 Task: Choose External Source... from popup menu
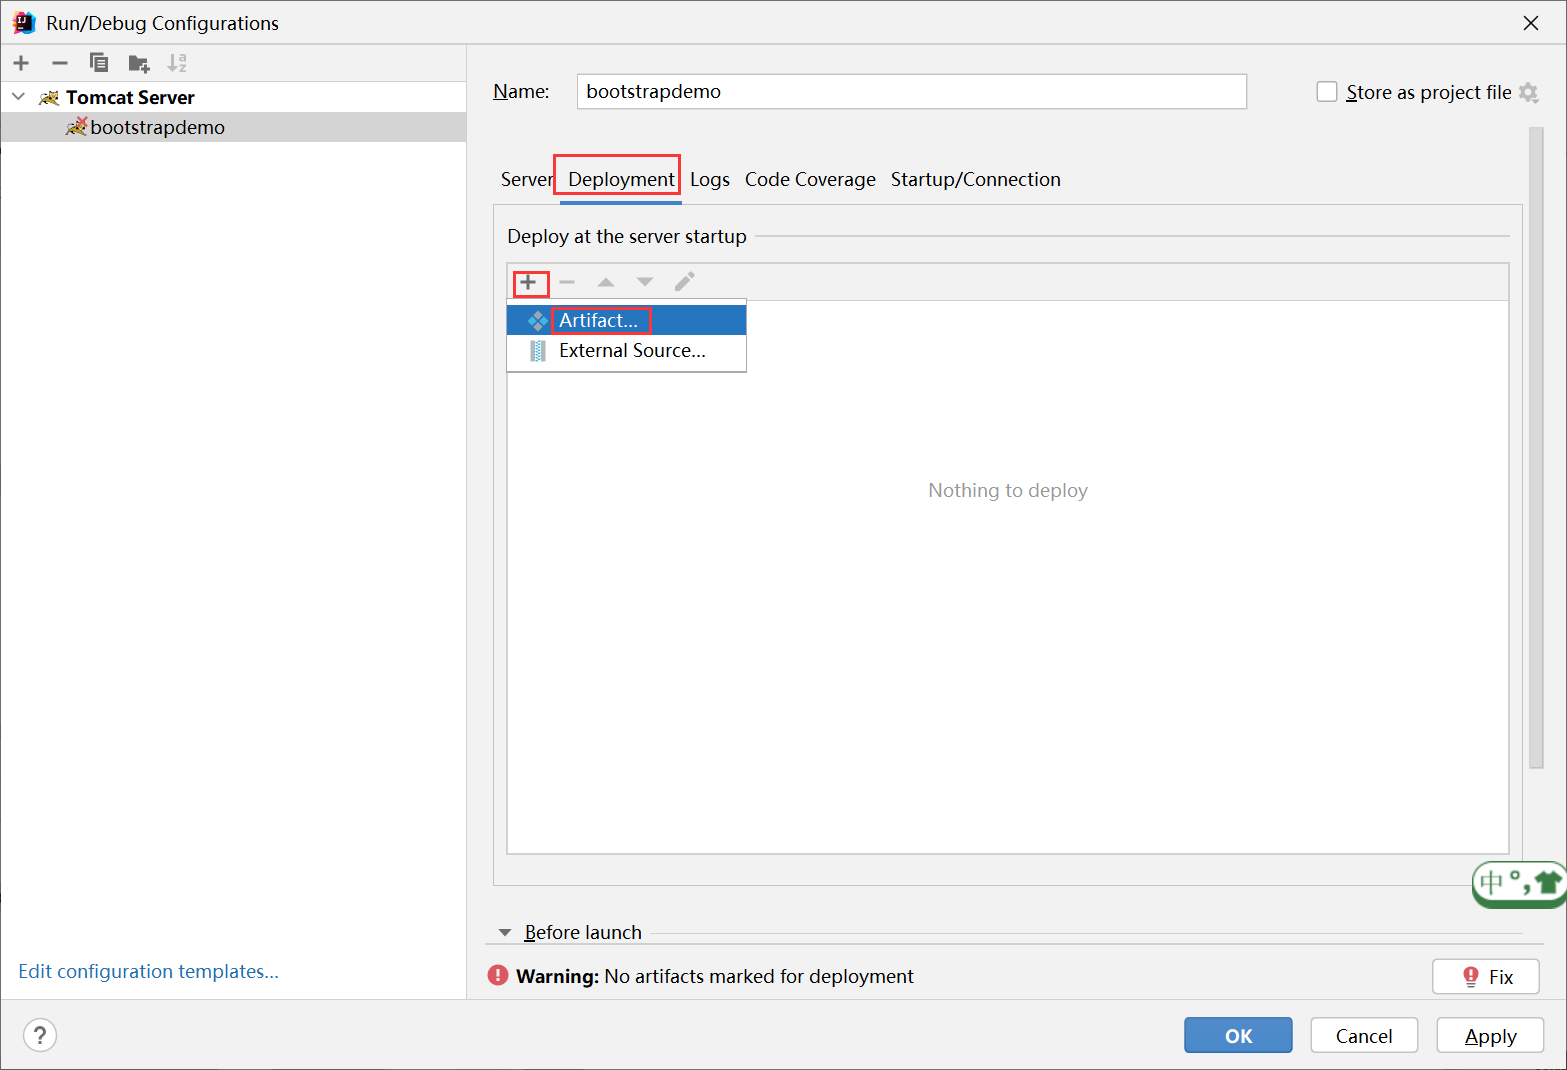(x=626, y=350)
